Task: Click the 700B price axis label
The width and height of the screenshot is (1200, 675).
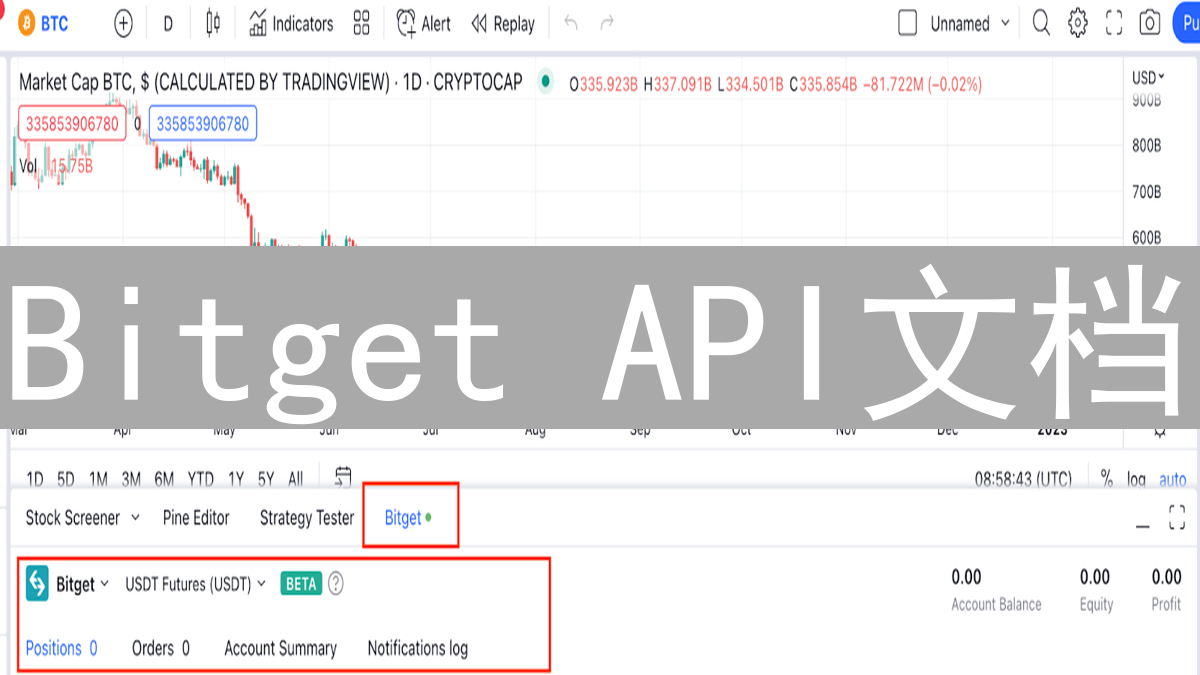Action: click(1145, 192)
